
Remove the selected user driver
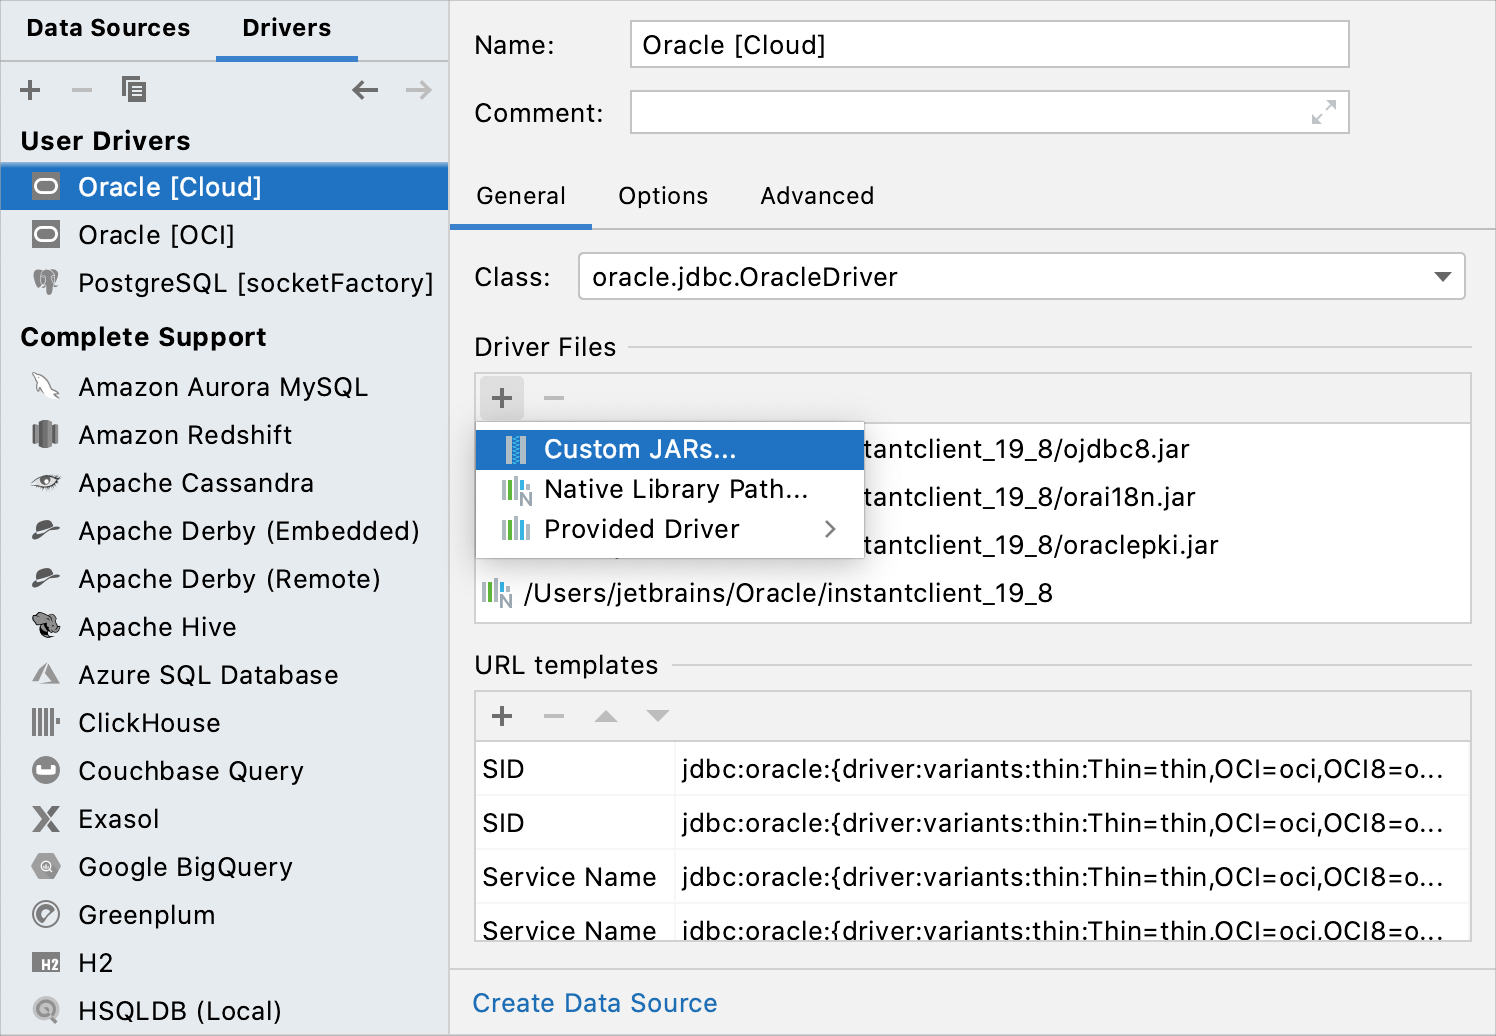click(82, 89)
